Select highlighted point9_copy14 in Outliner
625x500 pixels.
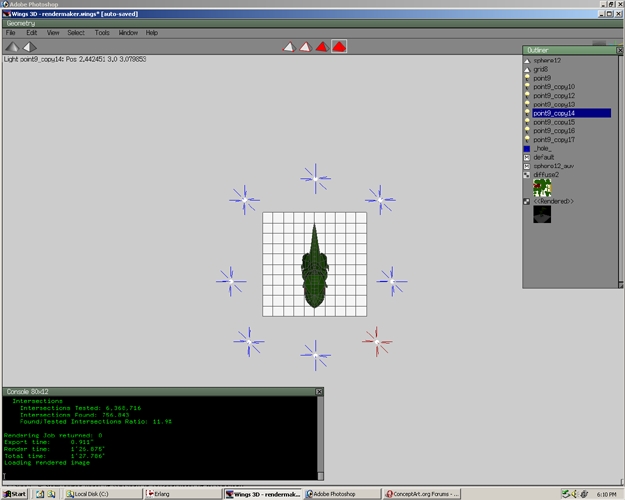571,113
